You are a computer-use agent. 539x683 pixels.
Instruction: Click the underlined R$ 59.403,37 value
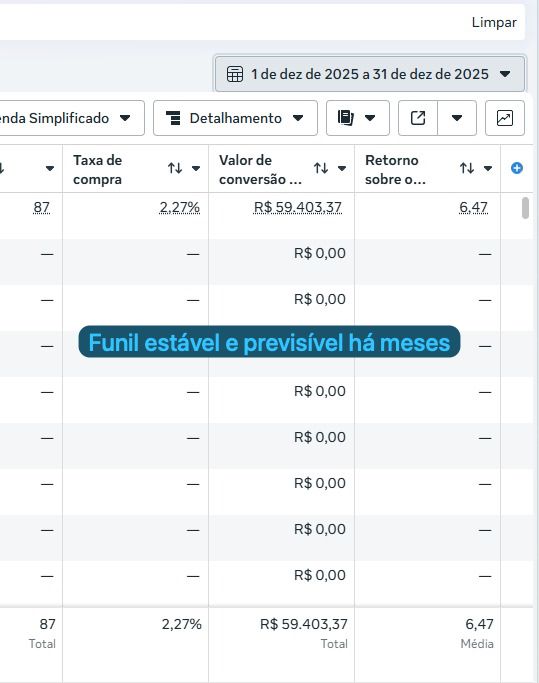pos(298,207)
